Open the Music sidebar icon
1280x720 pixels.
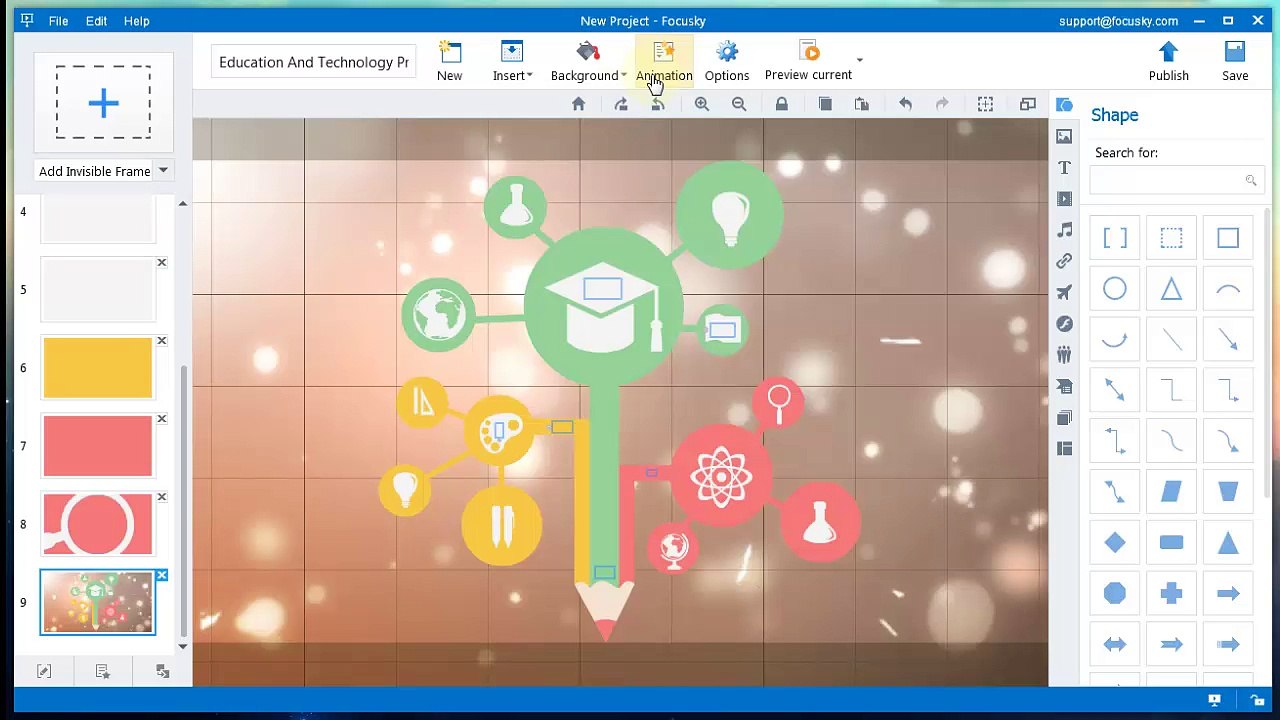tap(1064, 230)
